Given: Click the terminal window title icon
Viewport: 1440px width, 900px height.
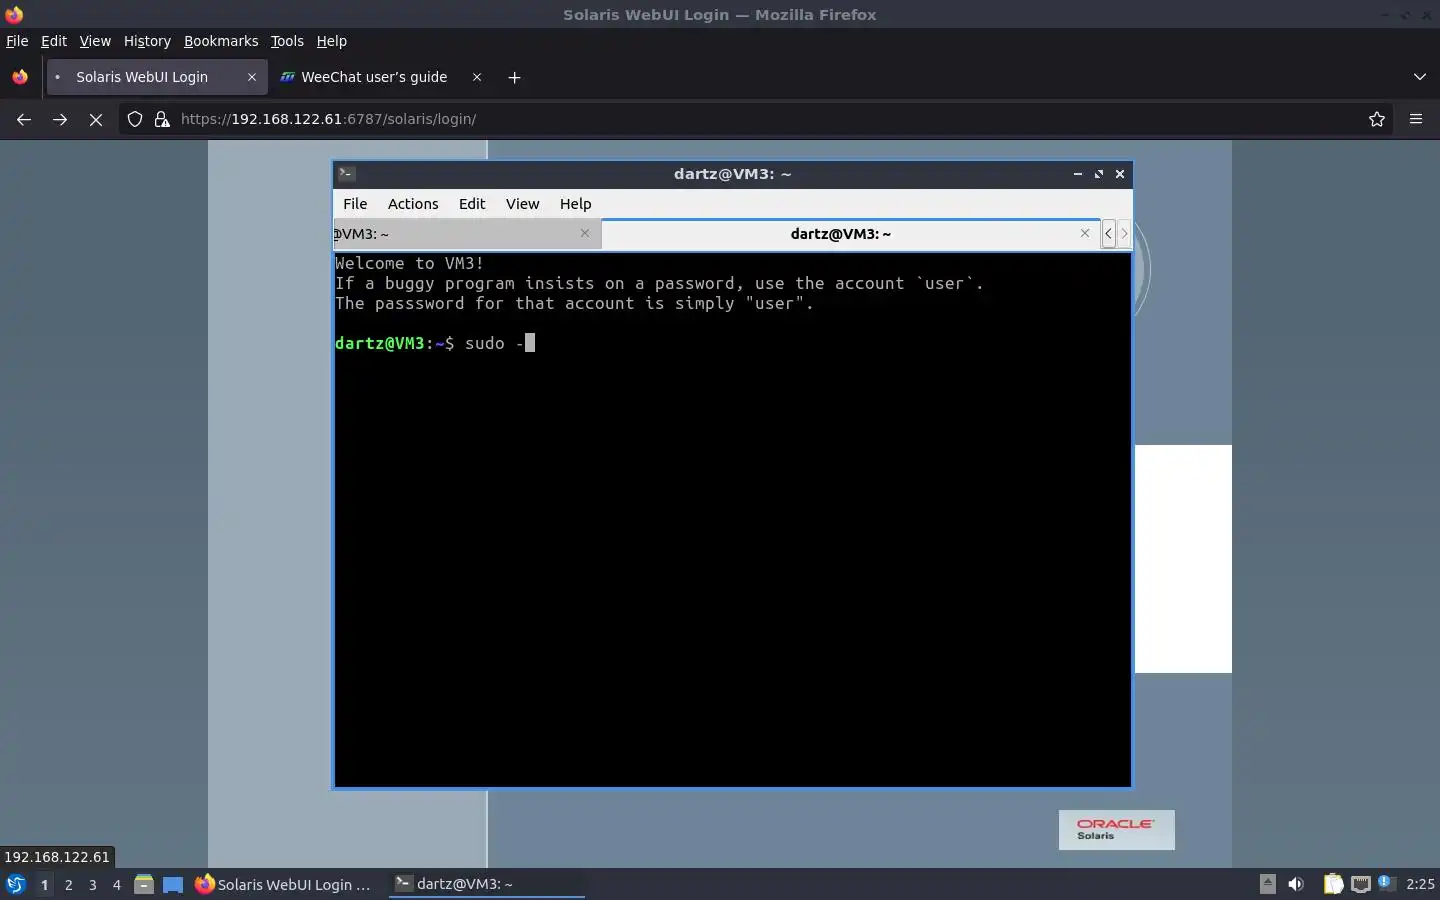Looking at the screenshot, I should tap(346, 174).
